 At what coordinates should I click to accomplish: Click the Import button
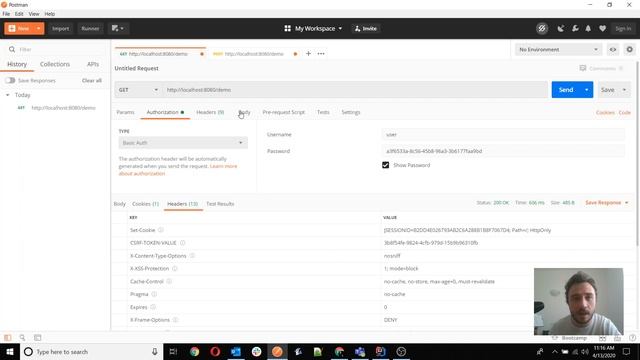60,29
